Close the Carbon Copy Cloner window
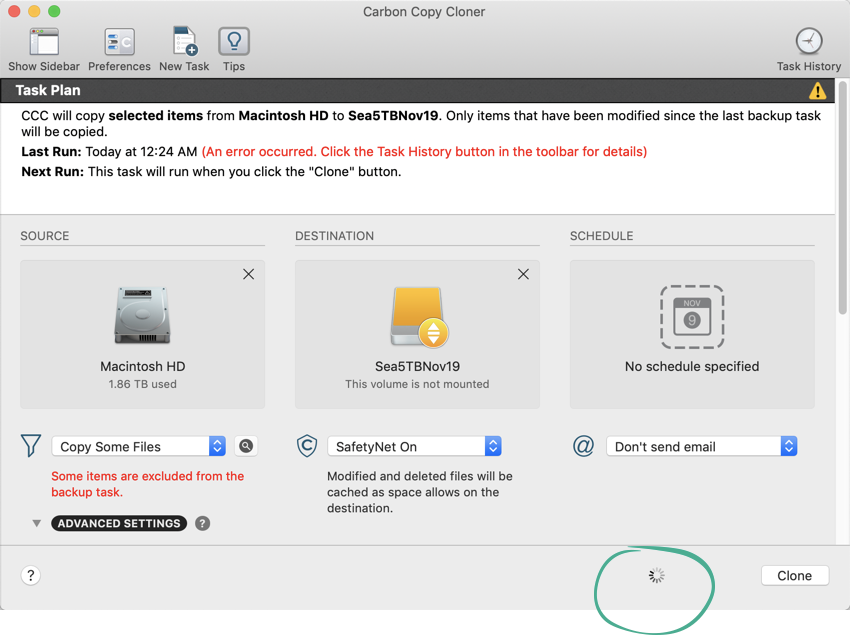 (14, 11)
